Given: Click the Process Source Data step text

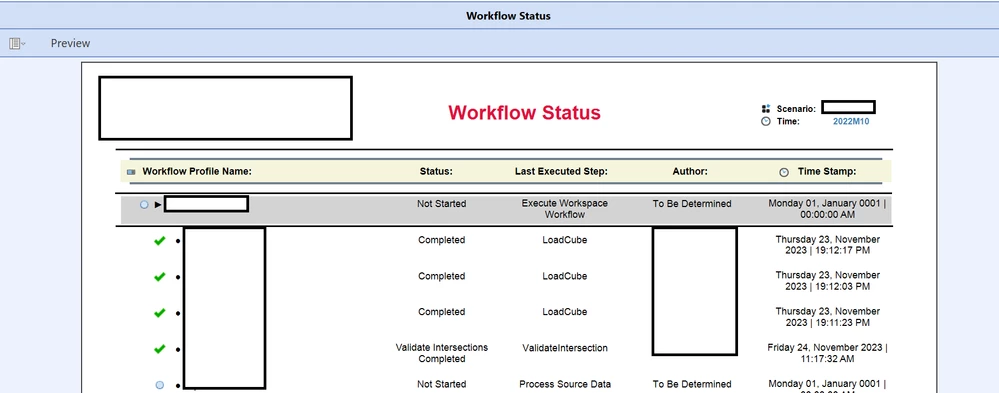Looking at the screenshot, I should 564,384.
